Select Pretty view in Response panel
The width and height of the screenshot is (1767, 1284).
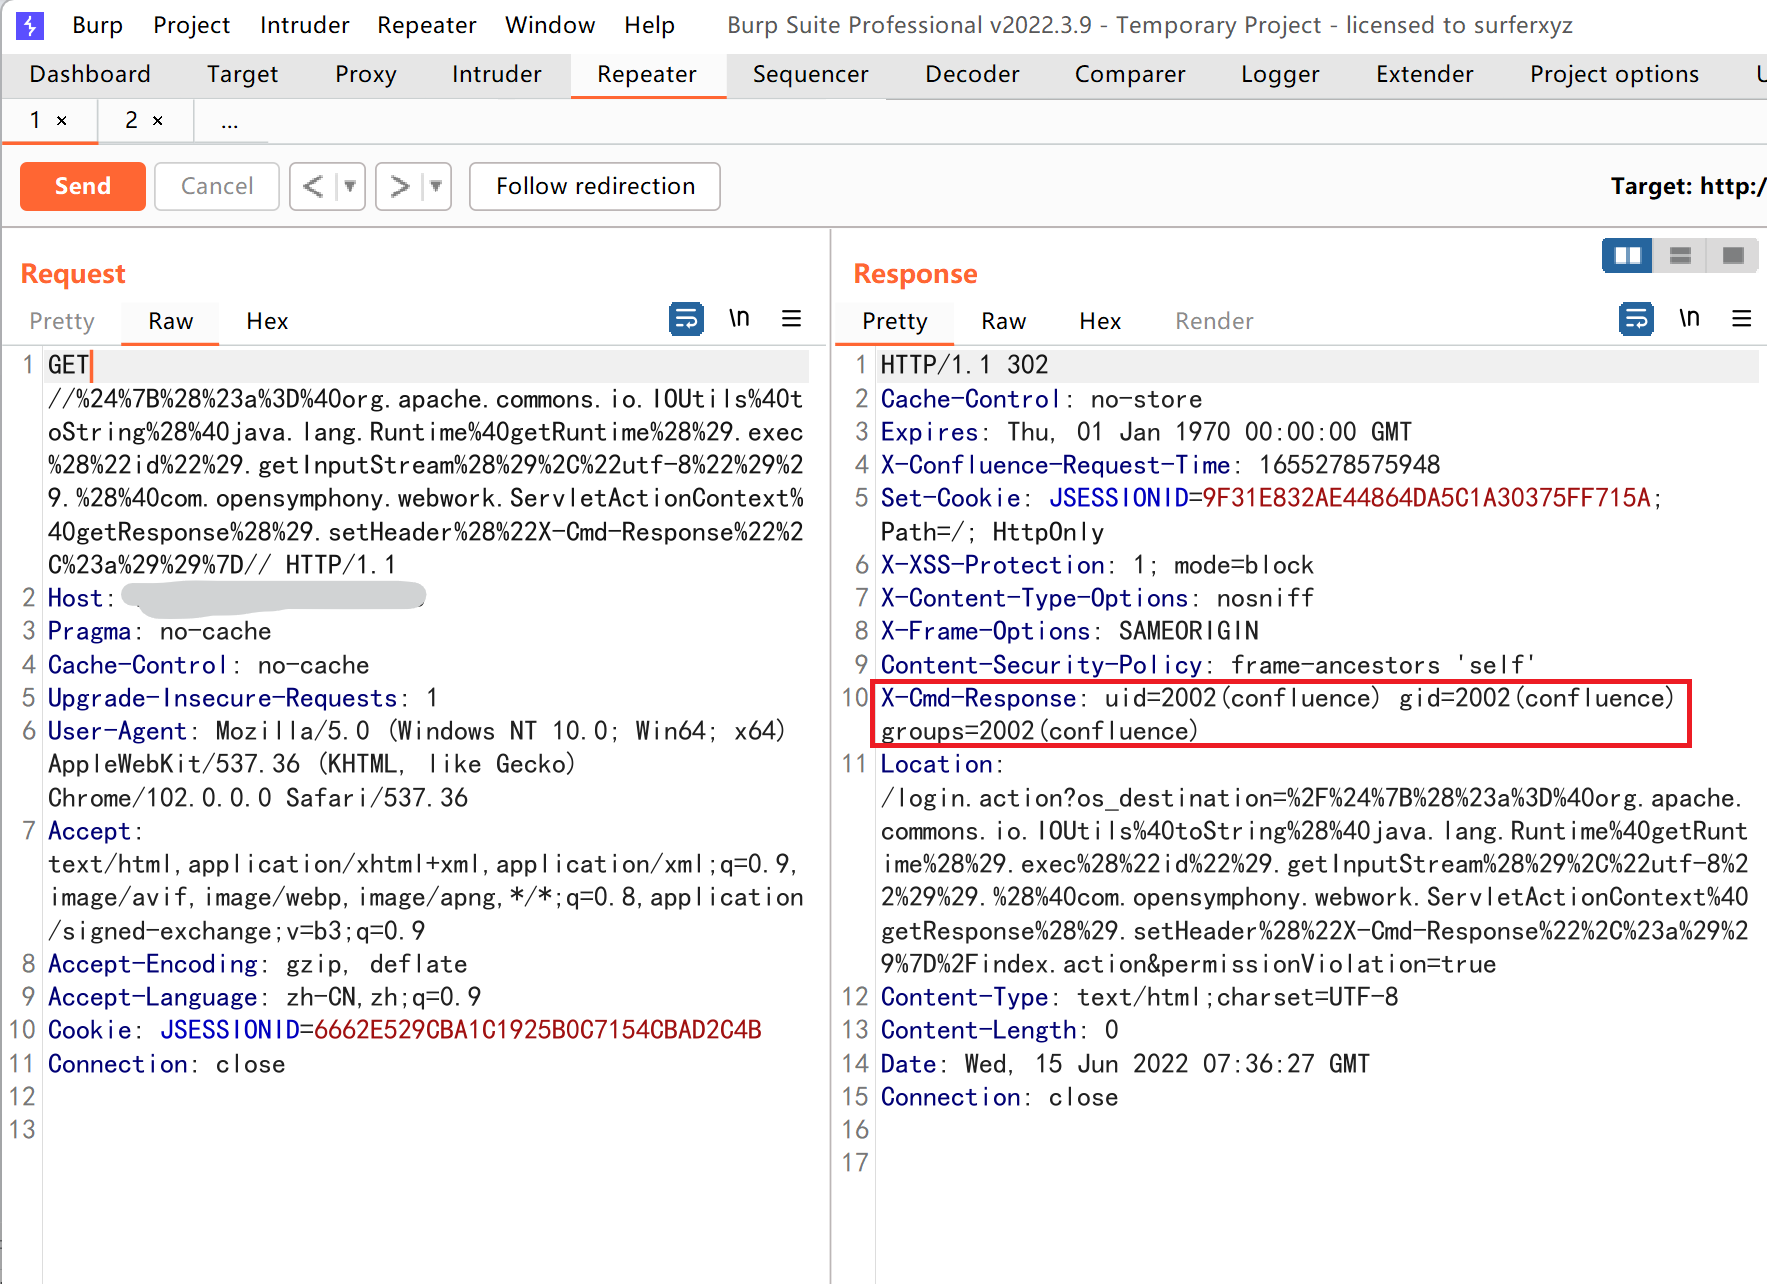[895, 321]
